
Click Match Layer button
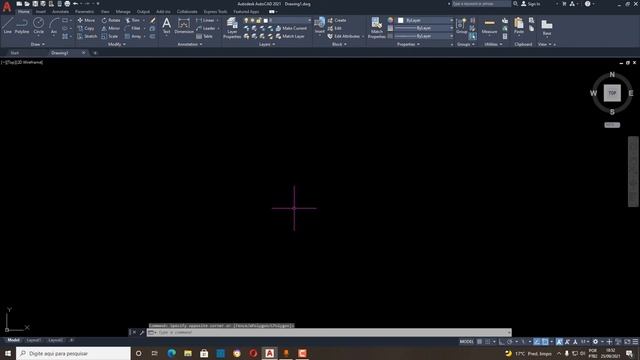tap(290, 36)
